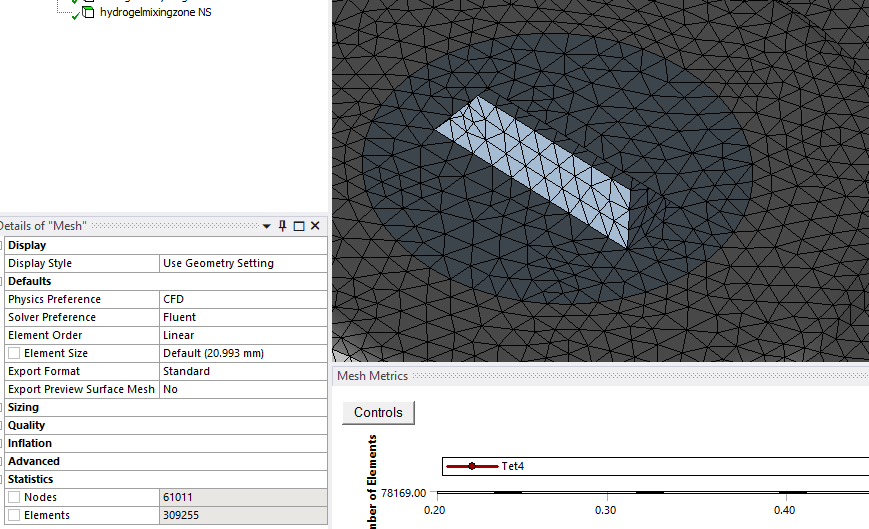Click the Export Format label
Viewport: 869px width, 529px height.
pos(44,371)
